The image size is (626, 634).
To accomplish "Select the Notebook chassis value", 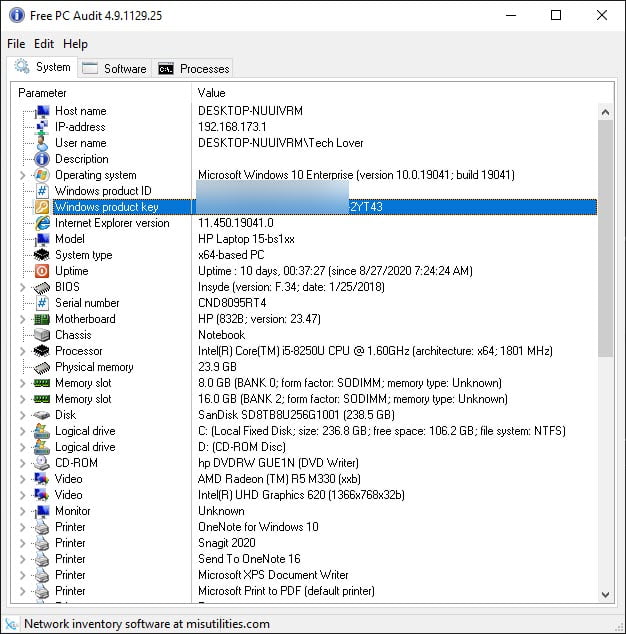I will [x=222, y=335].
